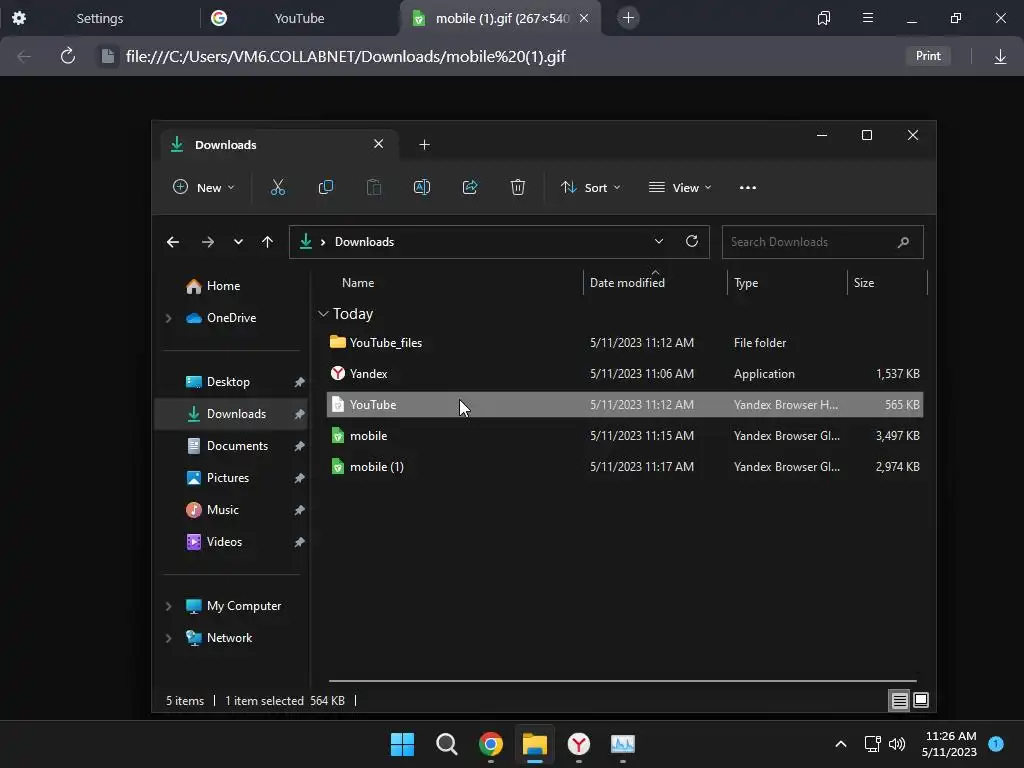The image size is (1024, 768).
Task: Launch Google Chrome from taskbar
Action: pos(491,744)
